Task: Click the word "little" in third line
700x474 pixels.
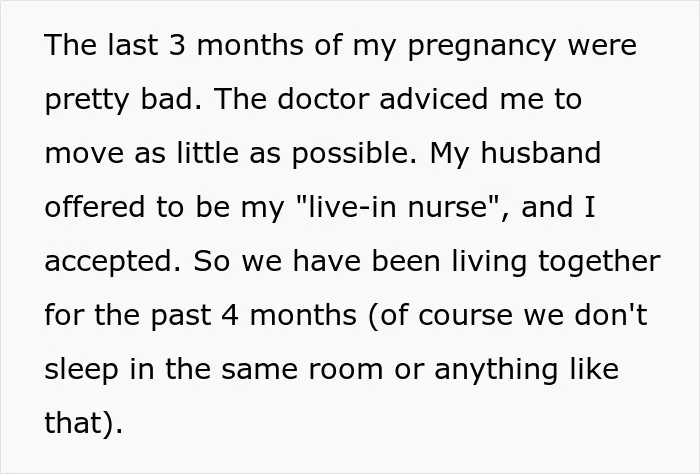Action: coord(208,153)
